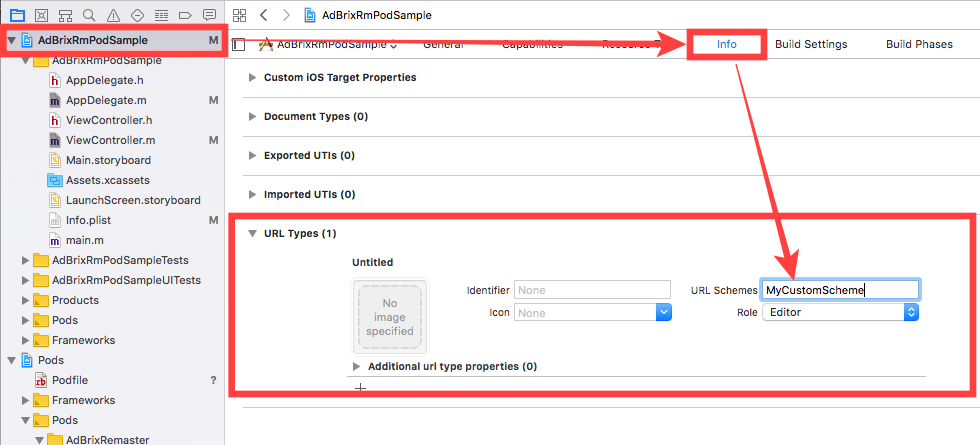Click the Identifier text field

click(591, 290)
